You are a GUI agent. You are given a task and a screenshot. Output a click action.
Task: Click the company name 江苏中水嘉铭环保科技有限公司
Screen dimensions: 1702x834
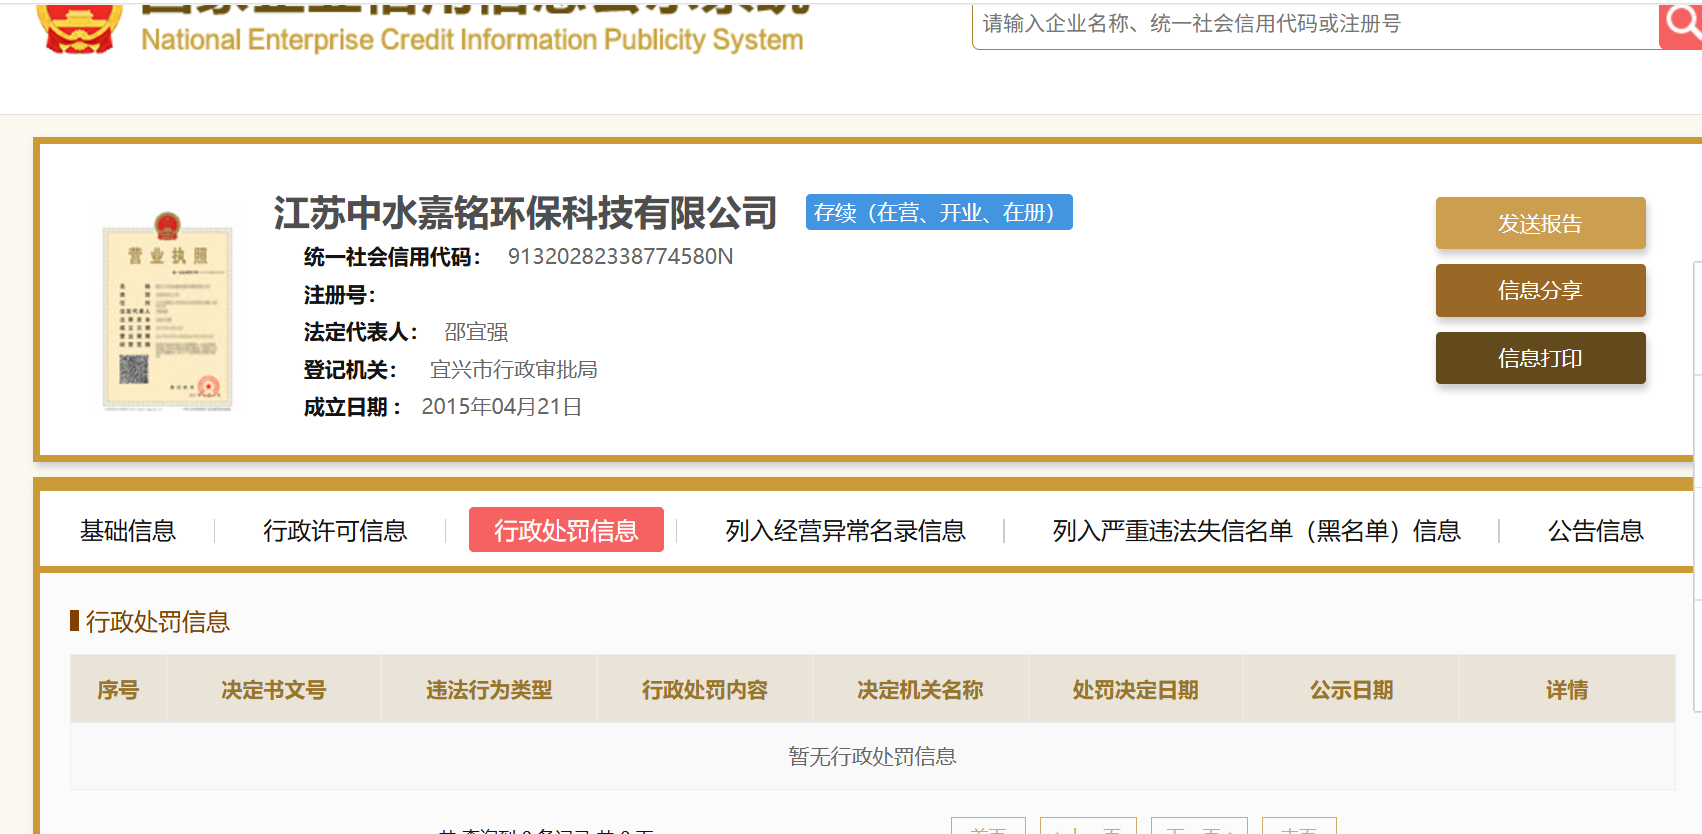pos(525,213)
